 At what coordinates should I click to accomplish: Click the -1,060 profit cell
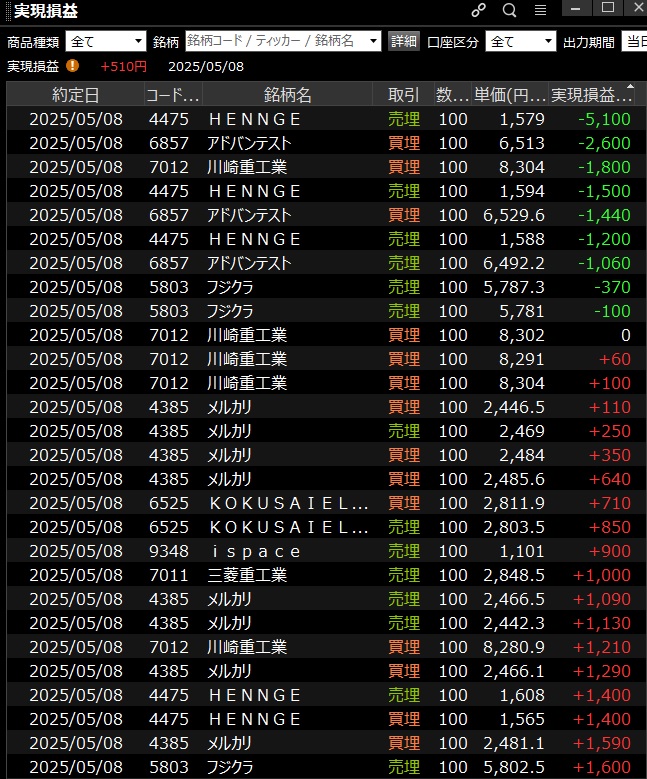[x=604, y=263]
